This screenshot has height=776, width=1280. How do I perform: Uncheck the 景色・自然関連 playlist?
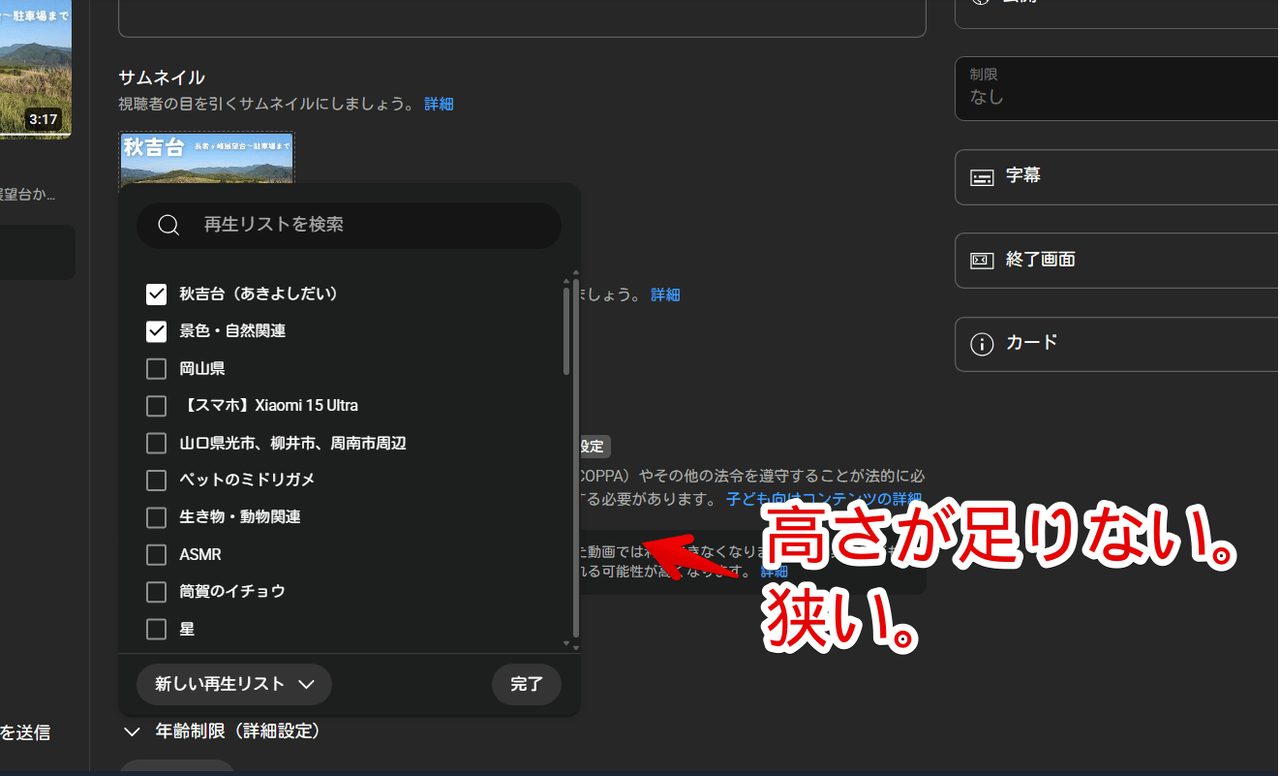(x=156, y=331)
